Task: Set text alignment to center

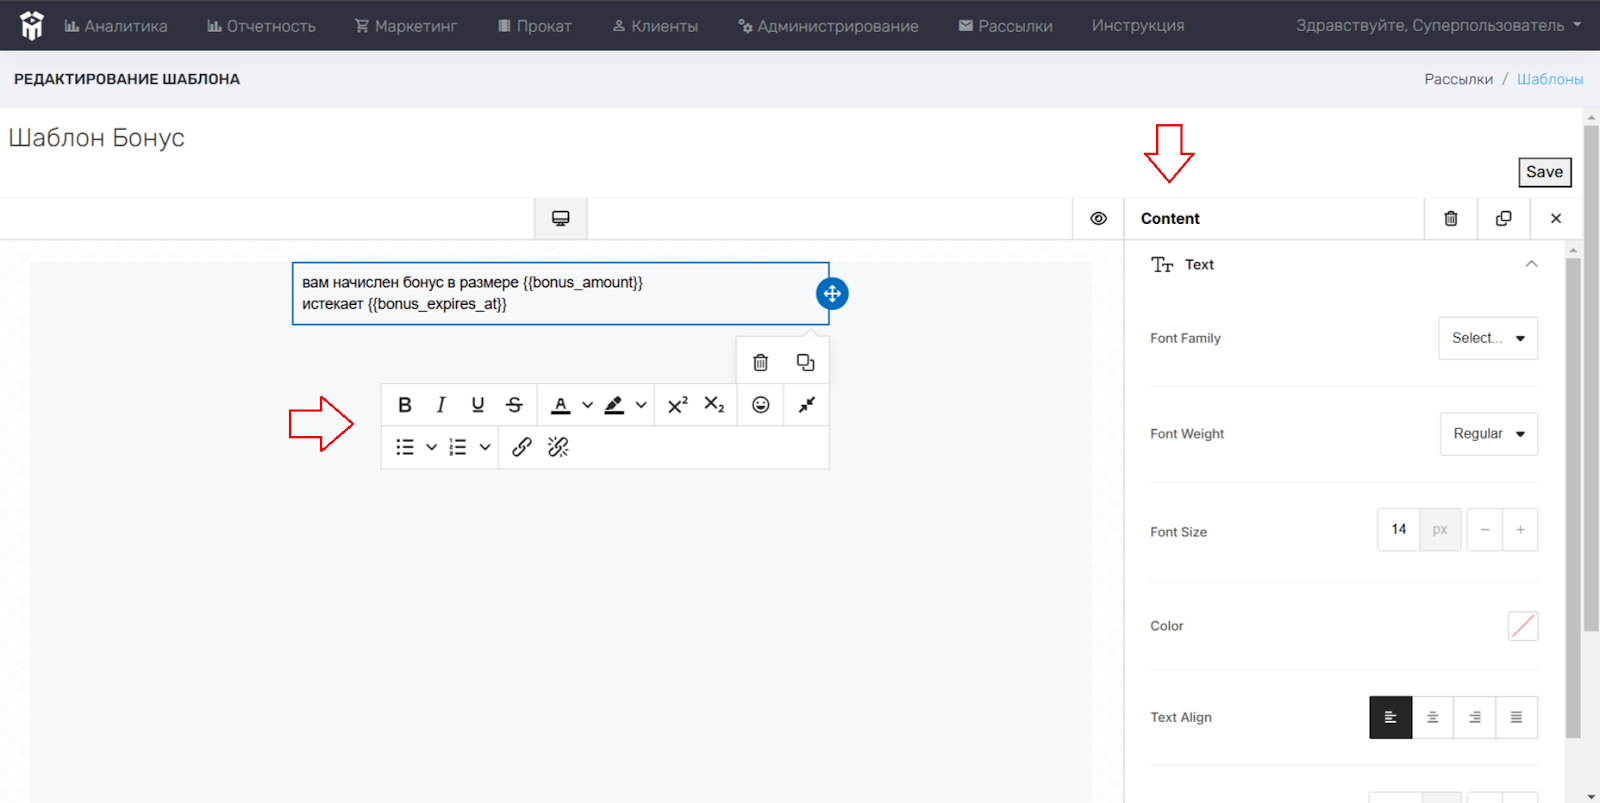Action: 1433,717
